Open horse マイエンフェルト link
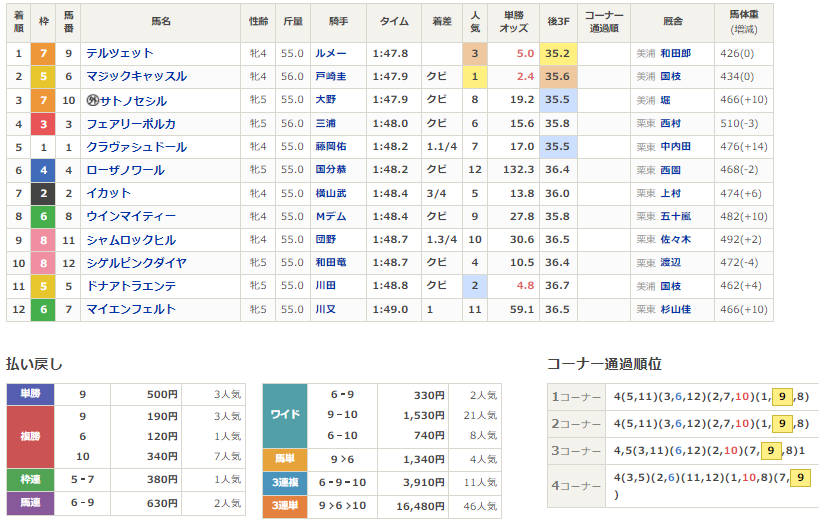Screen dimensions: 819x519 [x=131, y=309]
